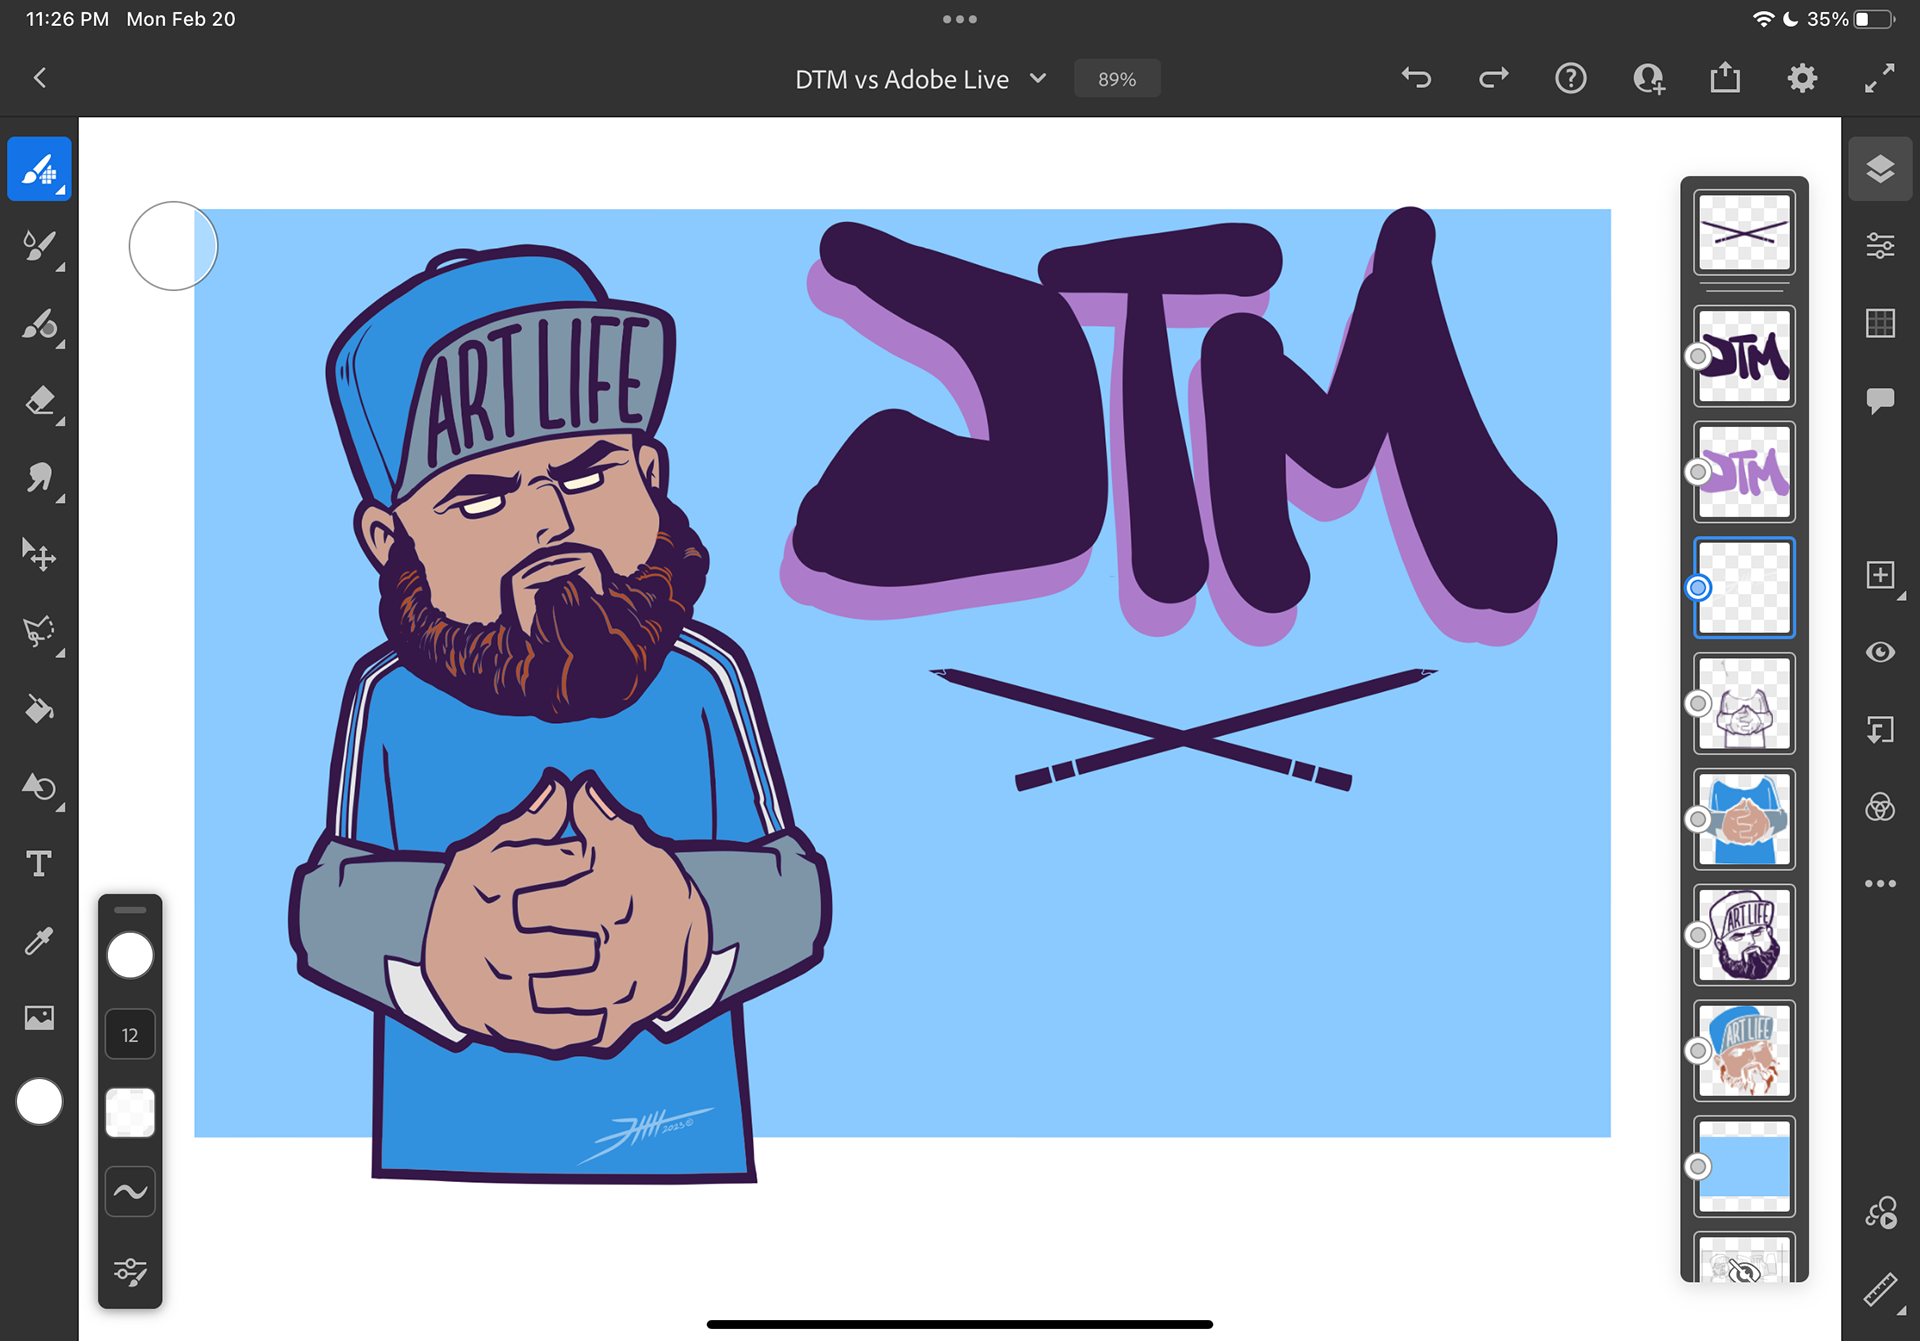The width and height of the screenshot is (1920, 1341).
Task: Select the live brush tool
Action: 39,246
